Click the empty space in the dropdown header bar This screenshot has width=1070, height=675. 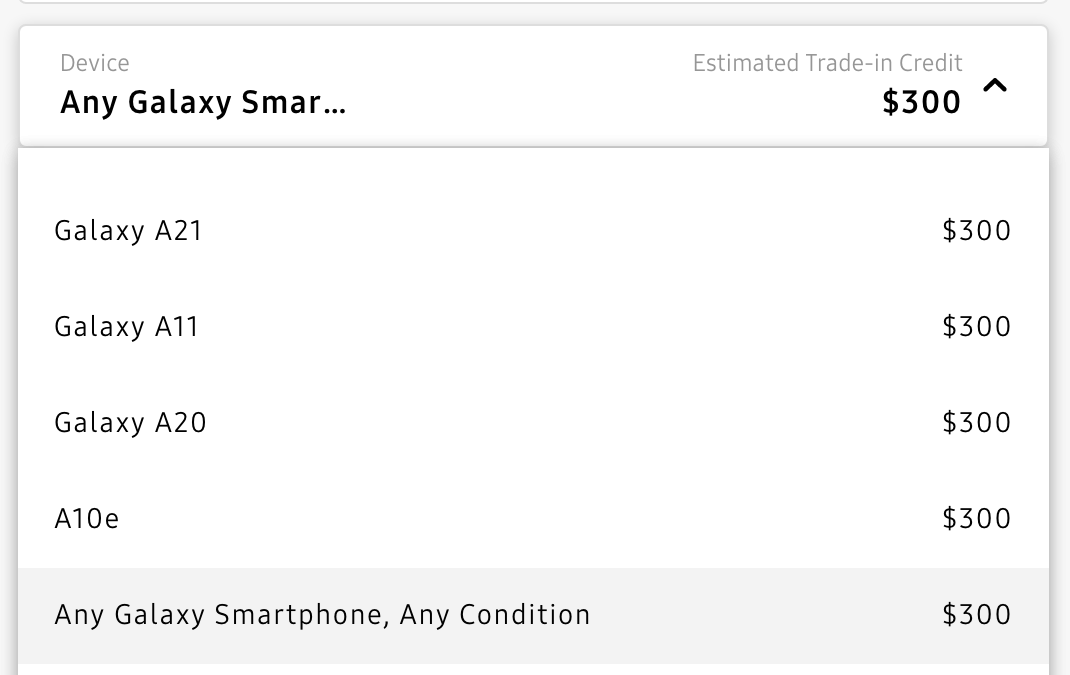pyautogui.click(x=520, y=87)
